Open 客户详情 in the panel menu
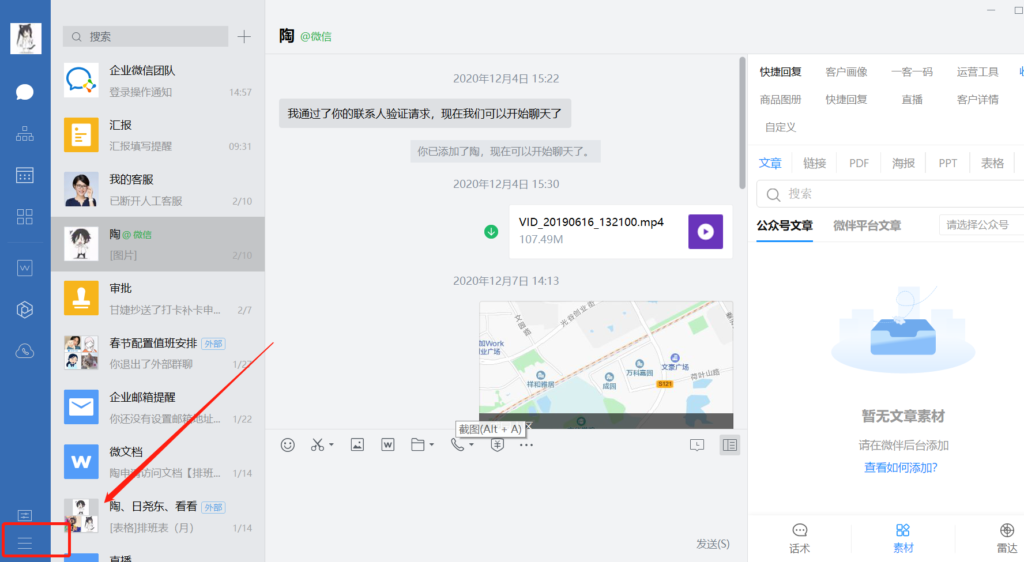Image resolution: width=1024 pixels, height=562 pixels. (x=978, y=99)
